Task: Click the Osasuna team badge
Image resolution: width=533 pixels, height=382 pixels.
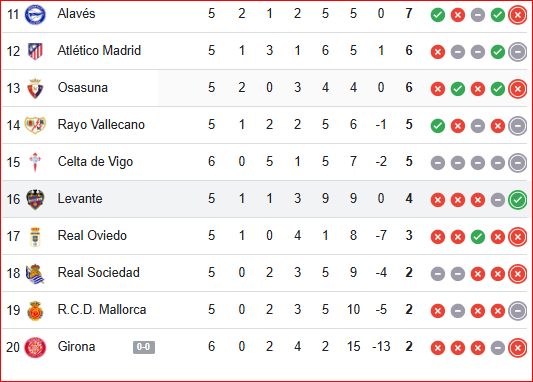Action: [x=35, y=88]
